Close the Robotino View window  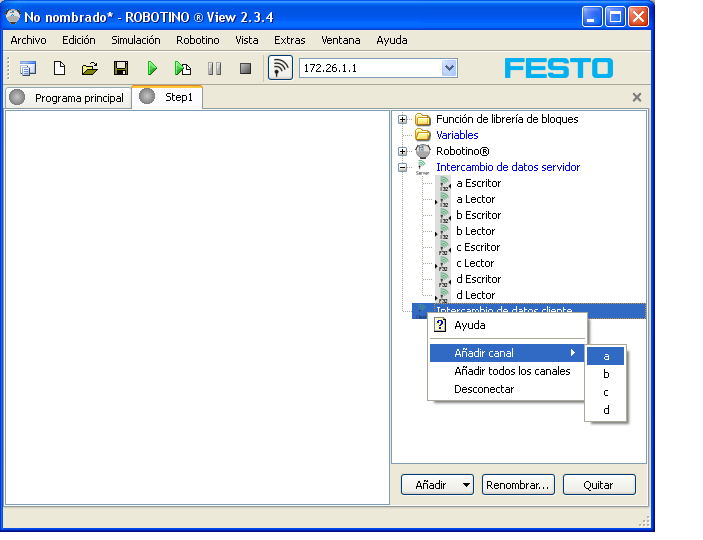[638, 17]
